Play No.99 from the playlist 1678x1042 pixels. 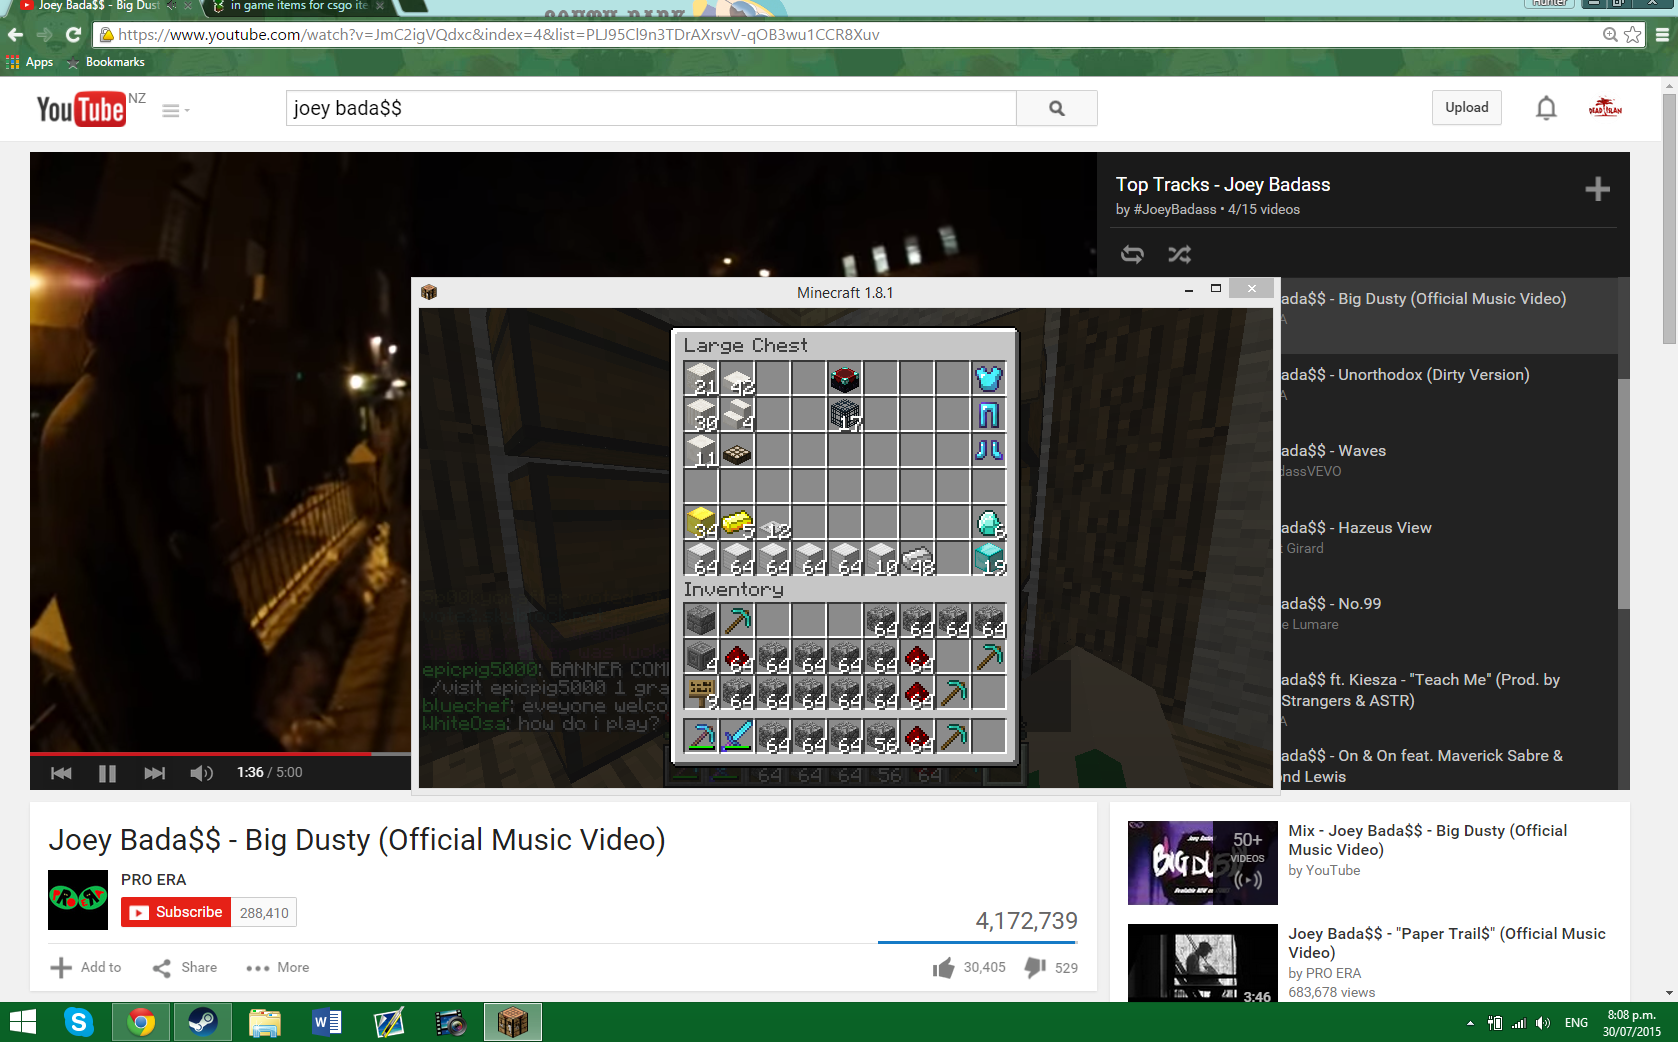click(x=1447, y=620)
